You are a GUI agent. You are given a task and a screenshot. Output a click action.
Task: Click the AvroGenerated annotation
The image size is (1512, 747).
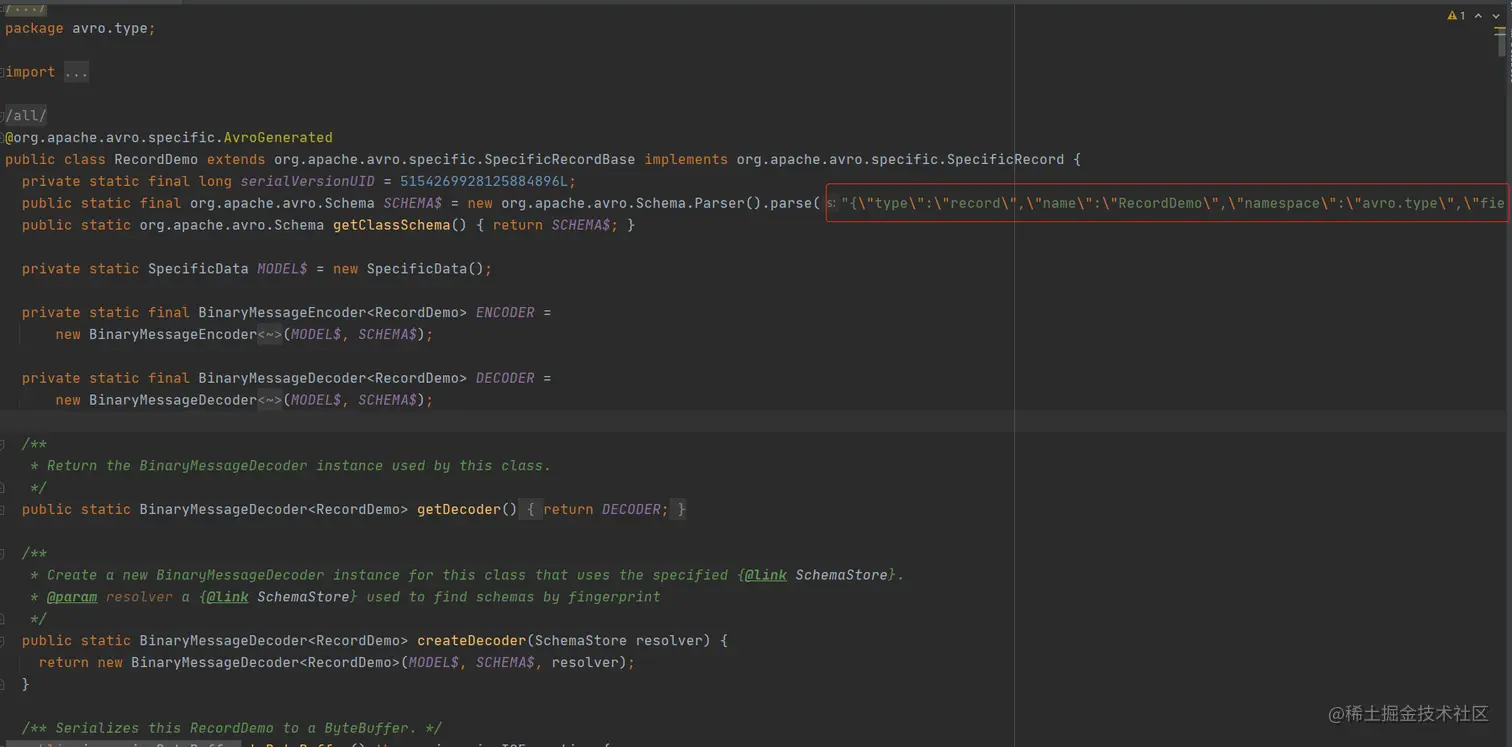(278, 137)
